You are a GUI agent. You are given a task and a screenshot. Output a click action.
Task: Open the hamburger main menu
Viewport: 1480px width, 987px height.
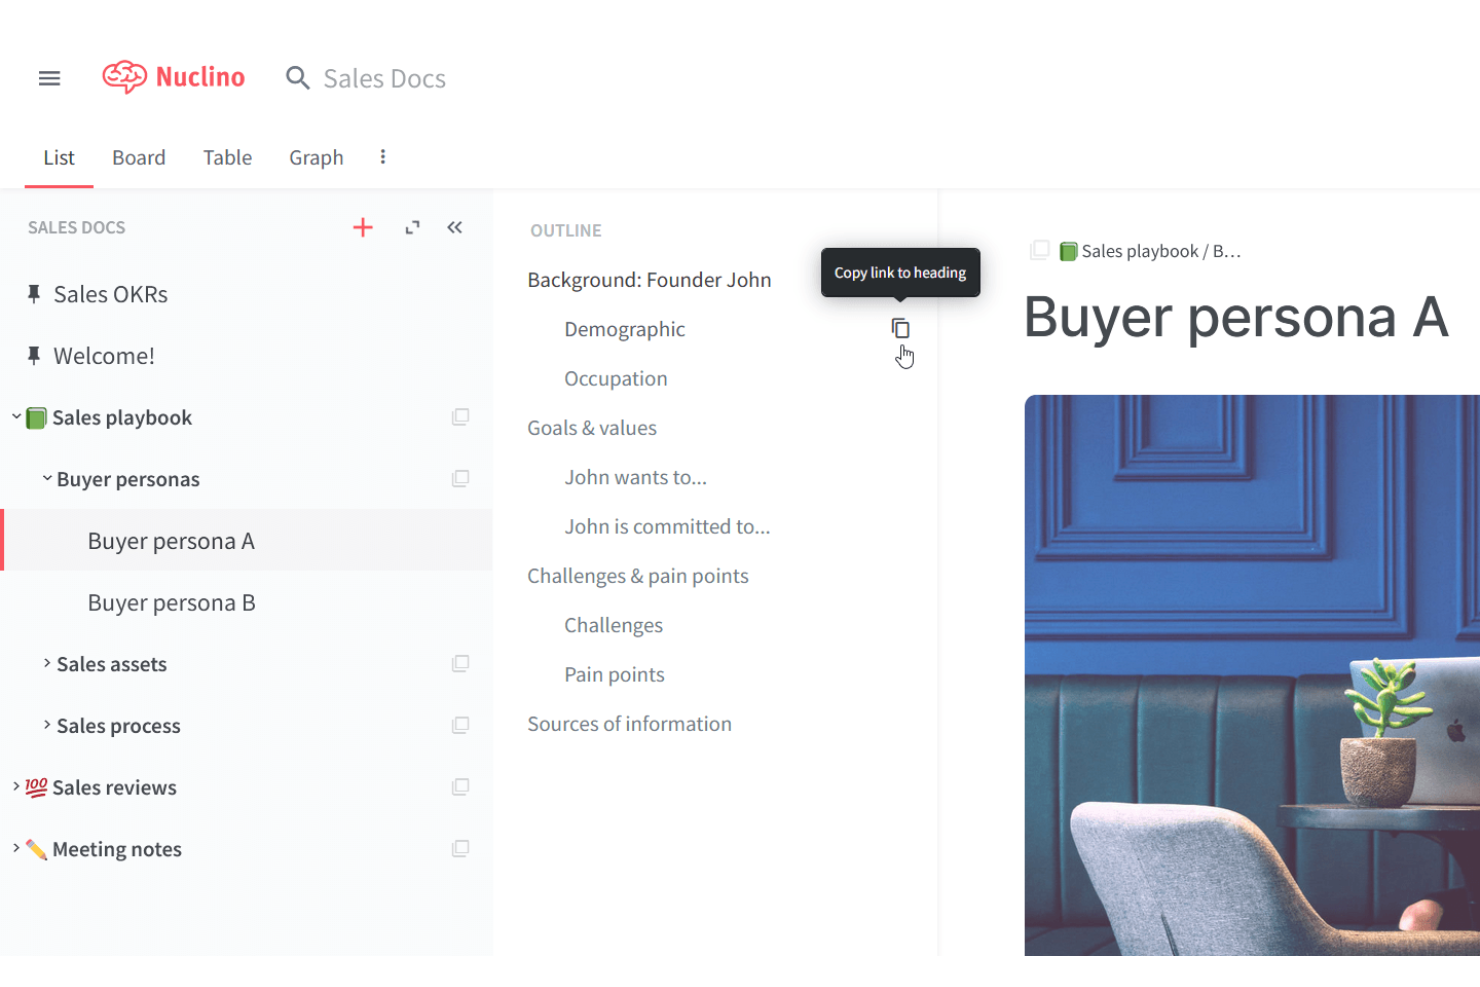(49, 78)
